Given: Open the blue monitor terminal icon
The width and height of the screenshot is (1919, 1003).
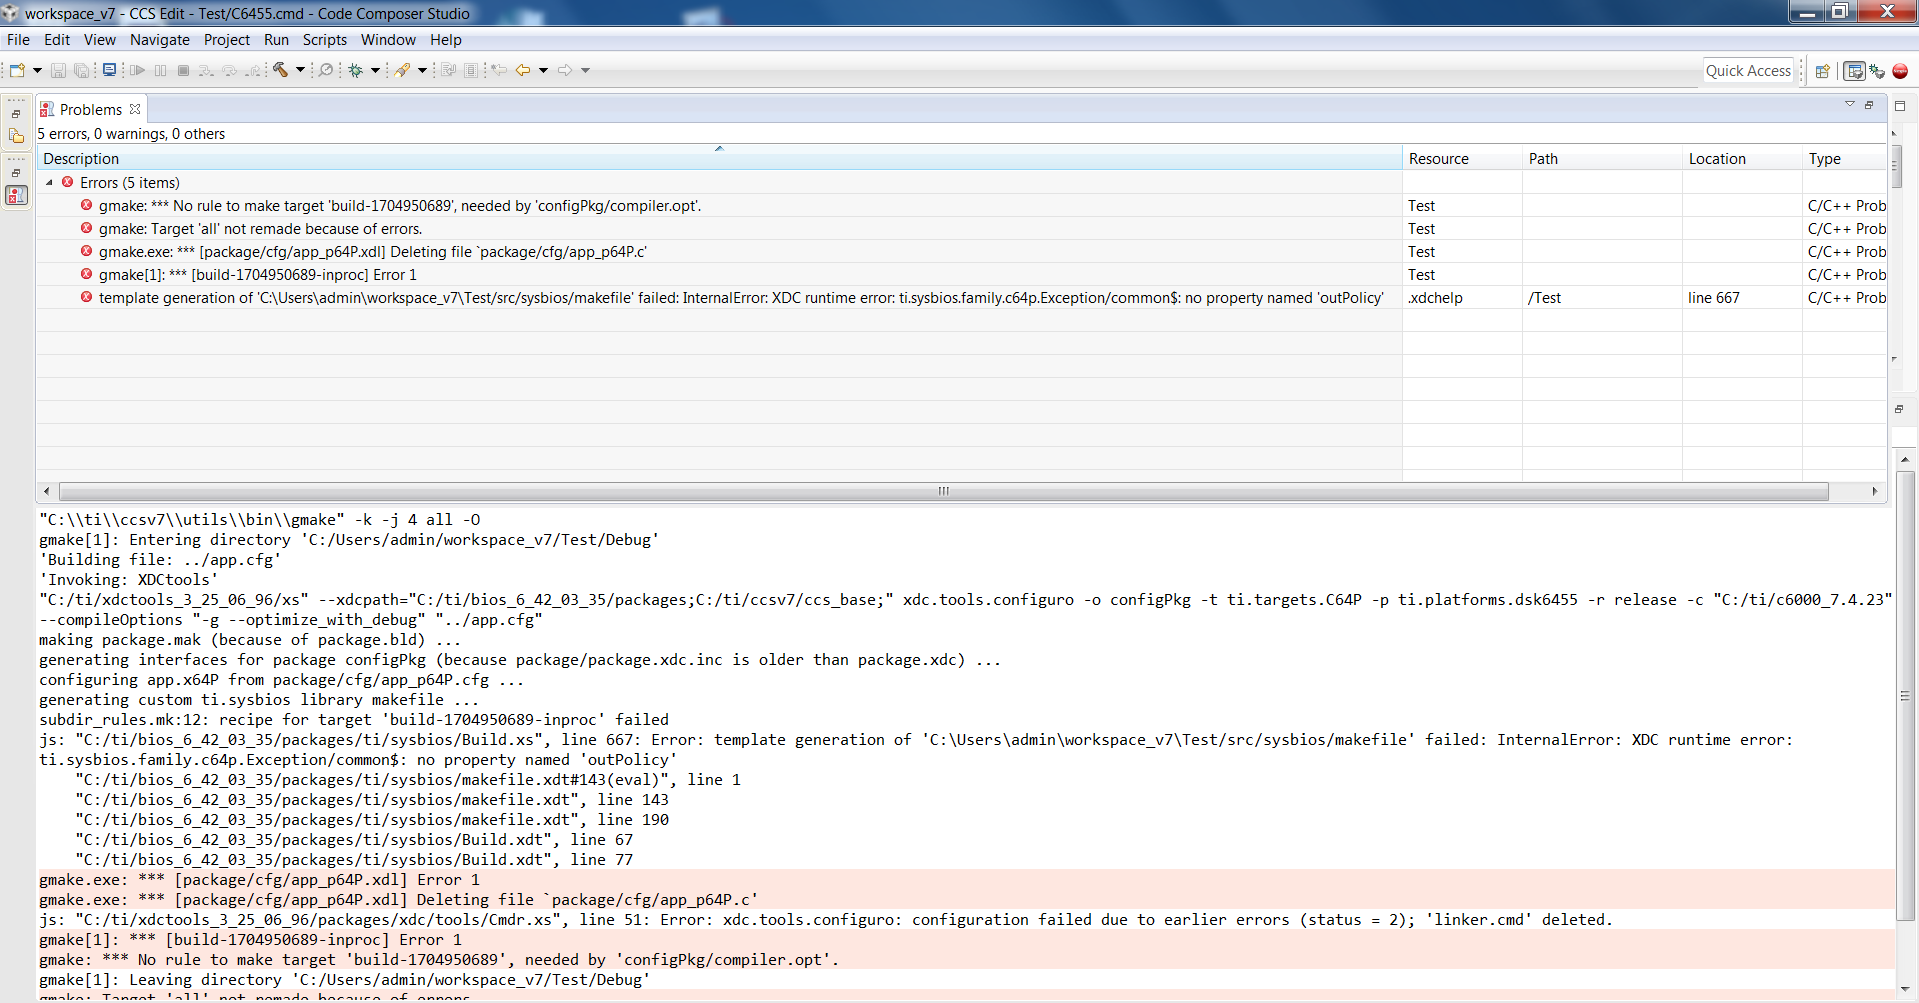Looking at the screenshot, I should (109, 70).
